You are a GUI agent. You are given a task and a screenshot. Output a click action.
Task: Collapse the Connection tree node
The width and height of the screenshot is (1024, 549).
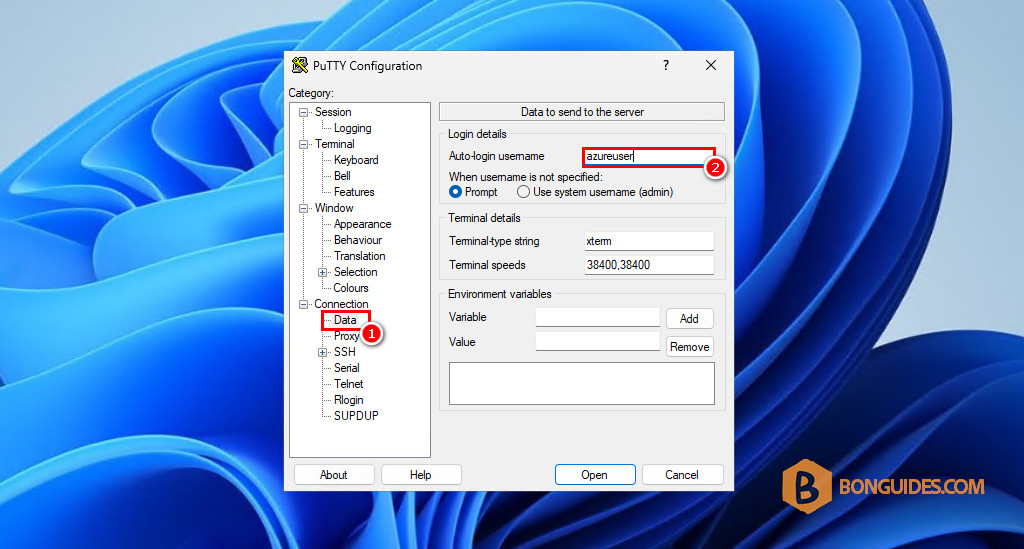[x=304, y=304]
